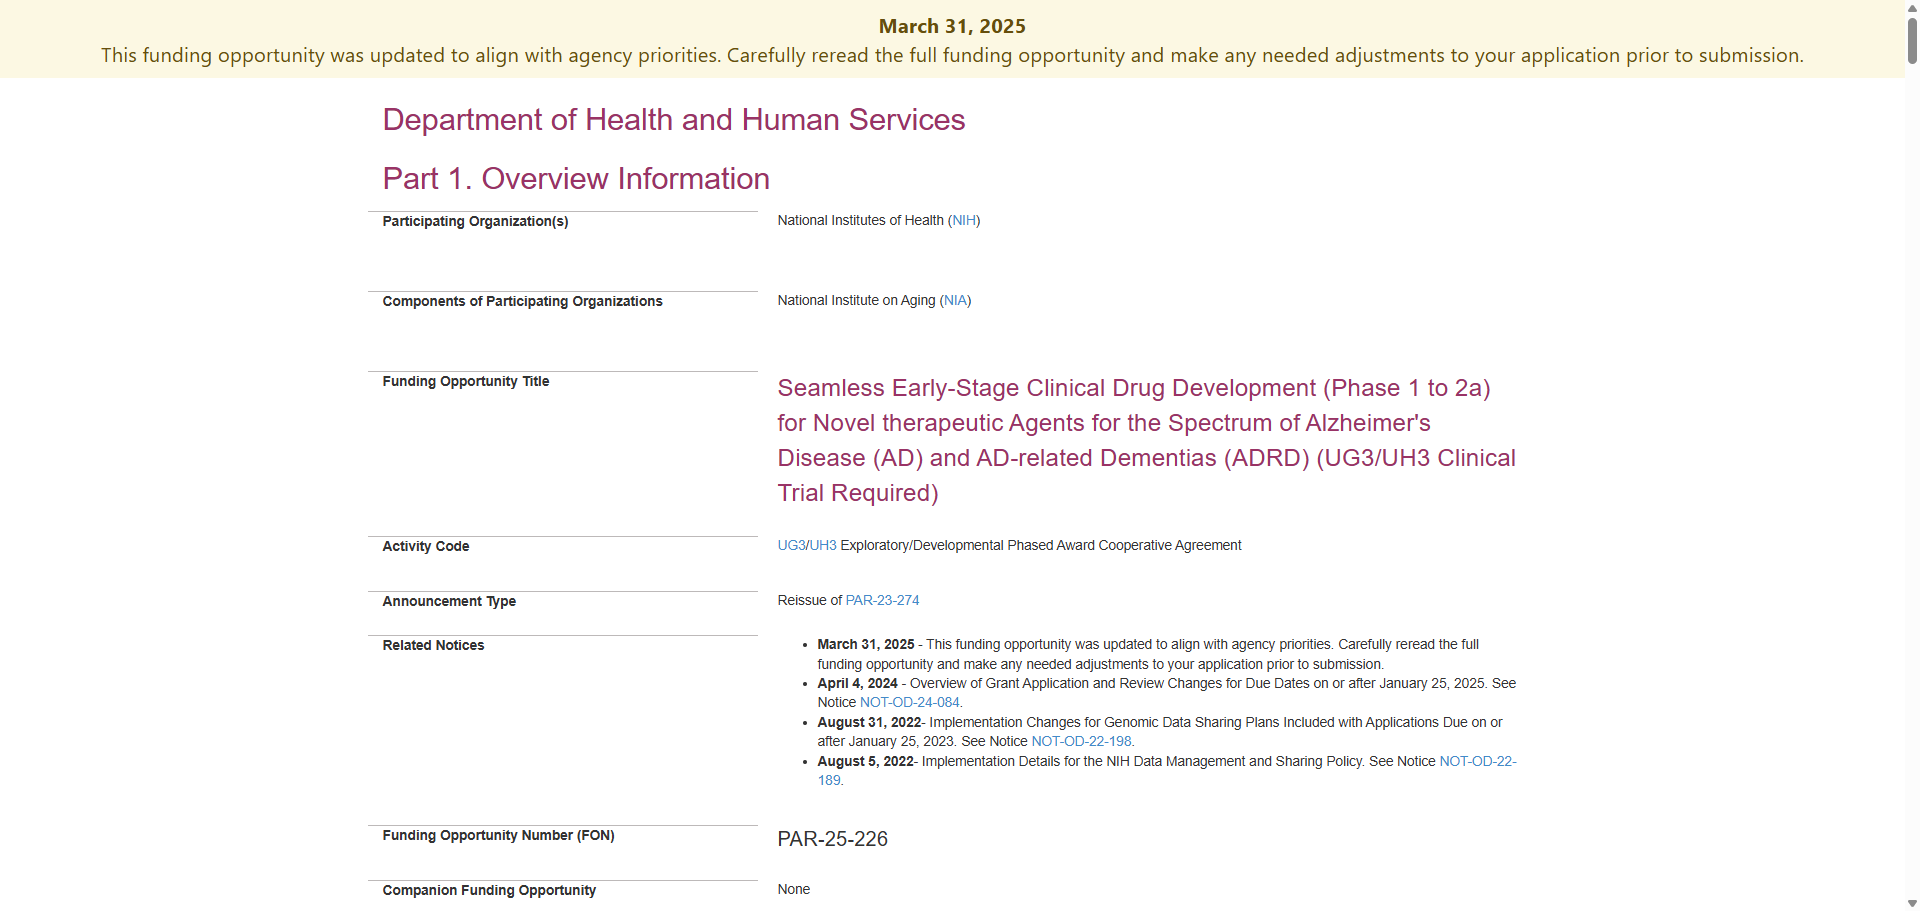The image size is (1920, 911).
Task: Click the scrollbar up arrow
Action: [x=1912, y=7]
